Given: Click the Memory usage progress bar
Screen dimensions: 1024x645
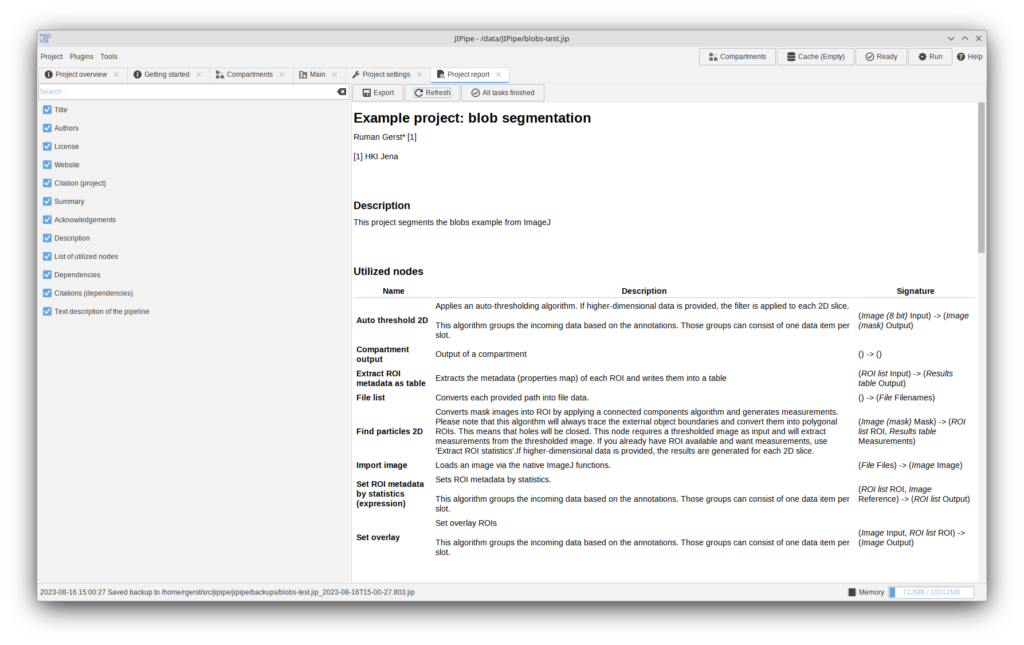Looking at the screenshot, I should [x=931, y=592].
